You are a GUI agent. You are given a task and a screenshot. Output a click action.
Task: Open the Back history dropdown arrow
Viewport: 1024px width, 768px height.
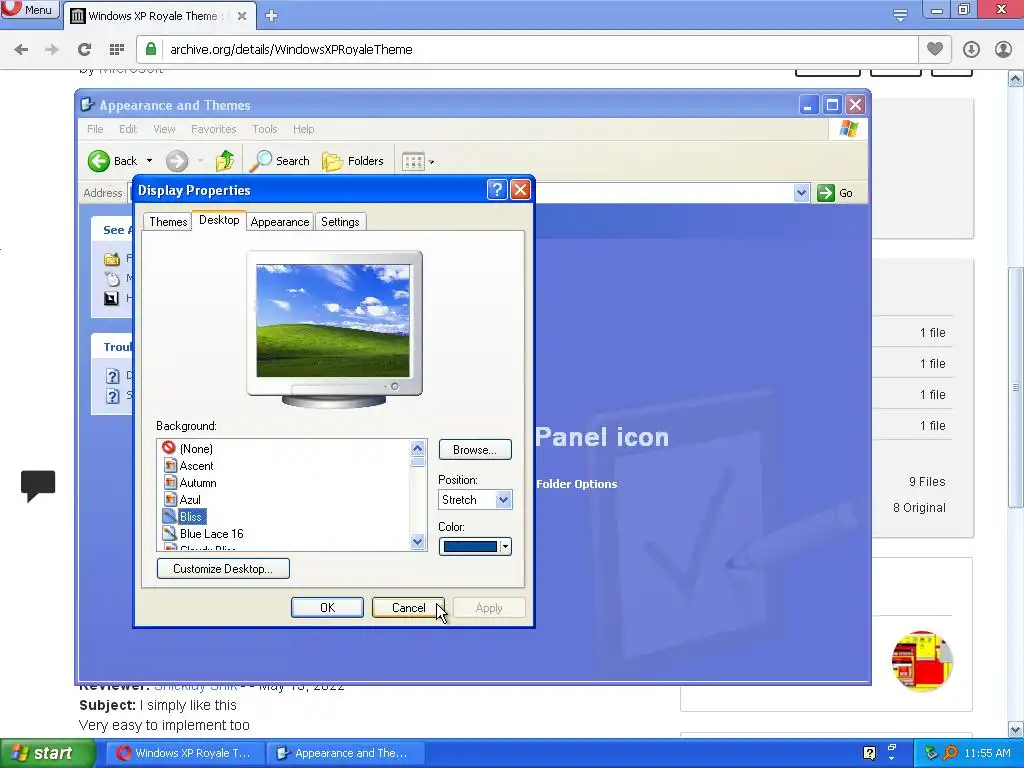[150, 161]
